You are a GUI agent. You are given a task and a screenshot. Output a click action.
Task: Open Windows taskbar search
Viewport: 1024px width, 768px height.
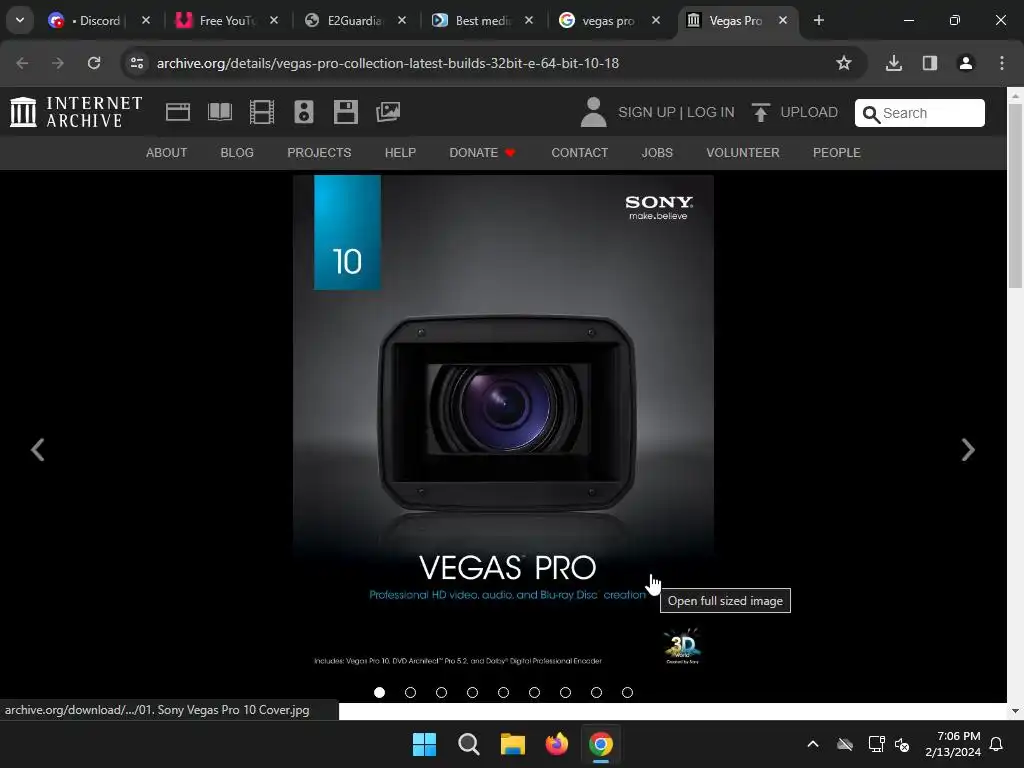click(468, 744)
